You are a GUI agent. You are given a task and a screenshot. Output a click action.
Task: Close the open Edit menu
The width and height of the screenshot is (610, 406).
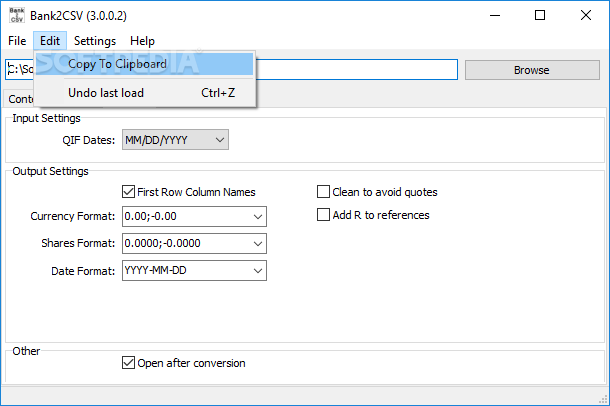tap(50, 41)
